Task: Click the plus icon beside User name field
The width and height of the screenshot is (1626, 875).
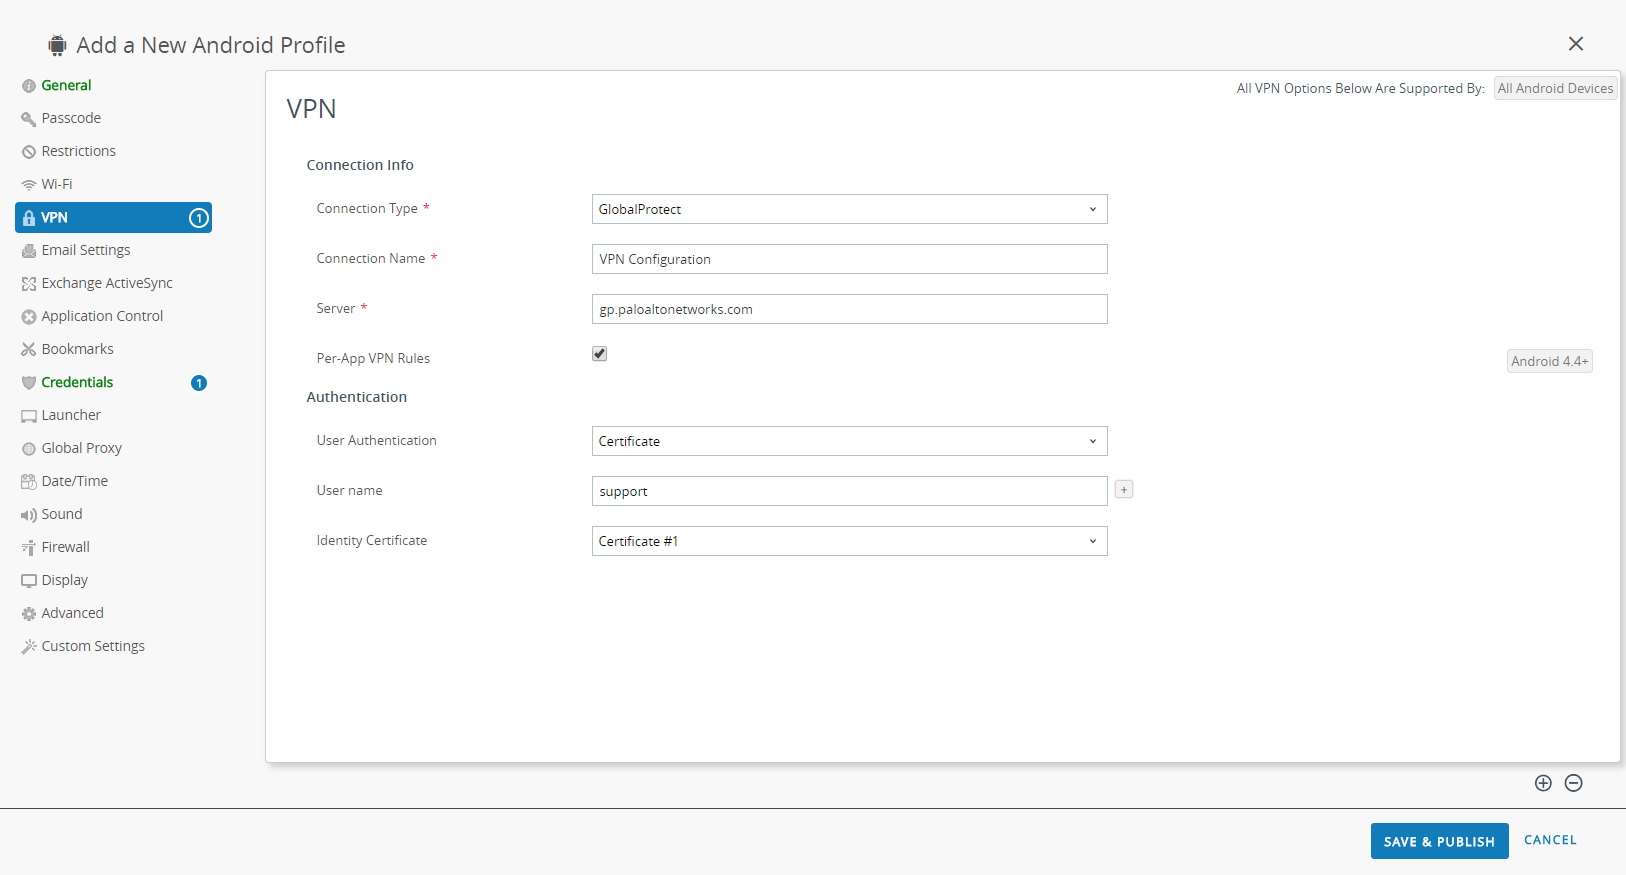Action: (1124, 490)
